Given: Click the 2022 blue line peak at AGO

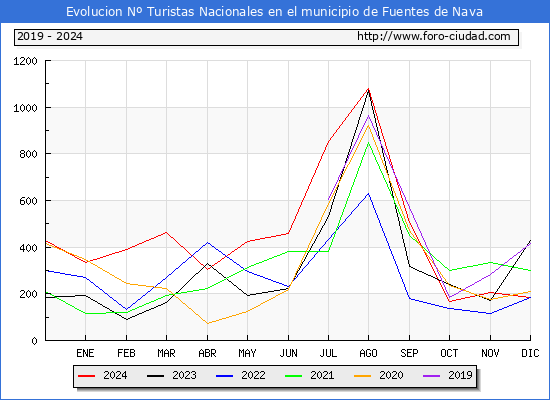Looking at the screenshot, I should [x=368, y=193].
